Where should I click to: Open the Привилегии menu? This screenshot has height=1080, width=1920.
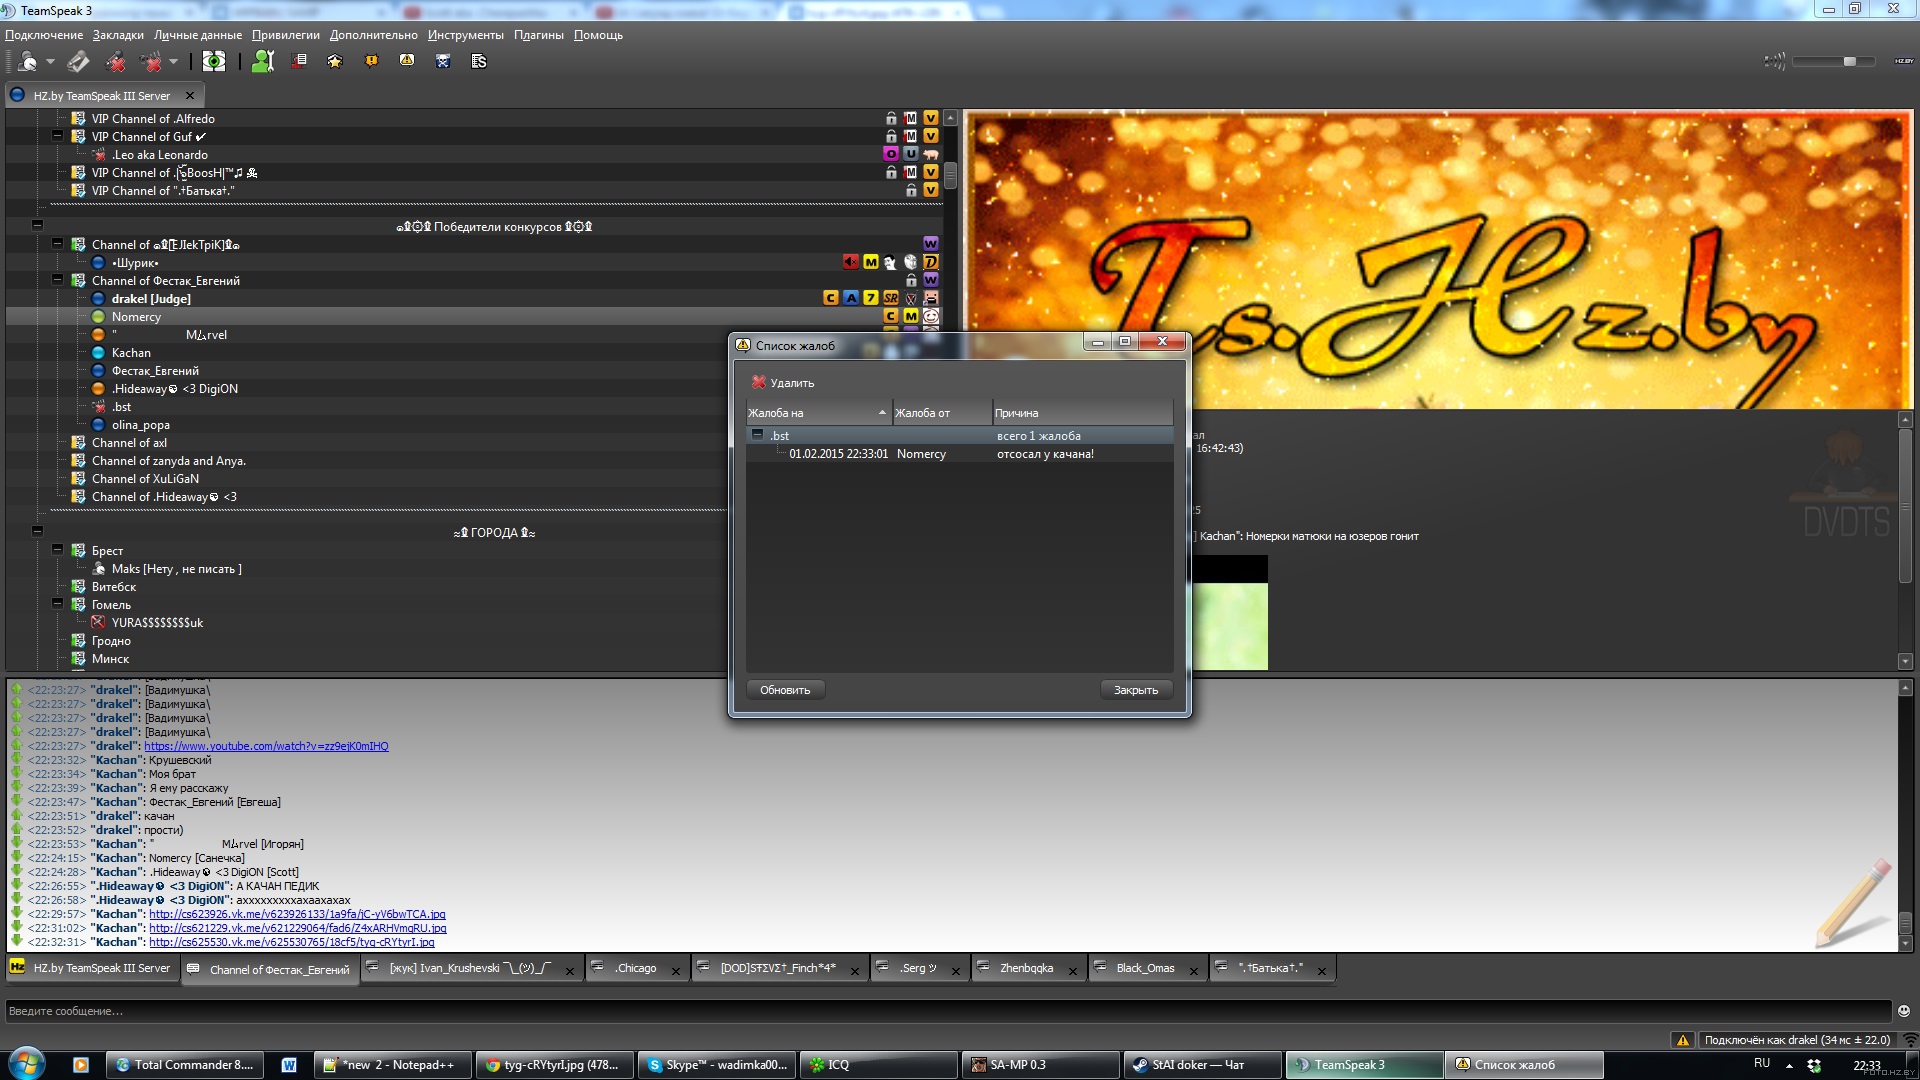click(286, 35)
